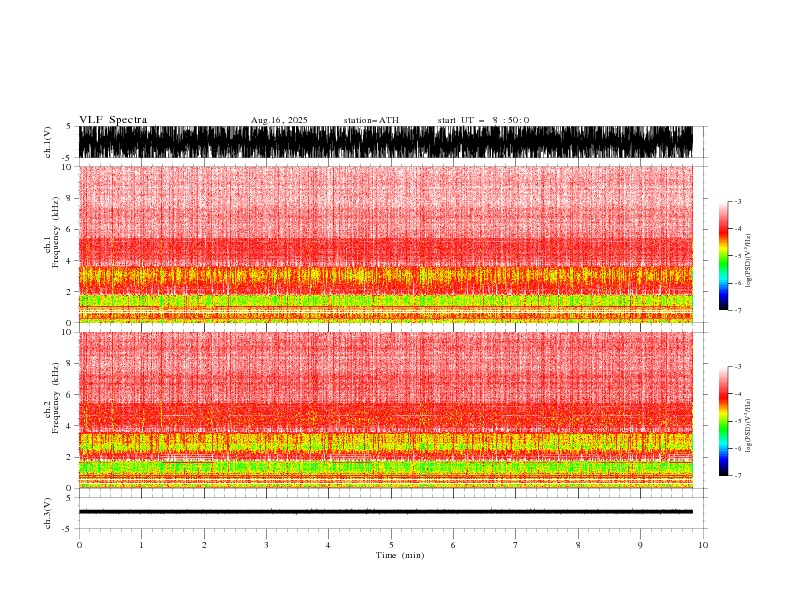Click the lower "log(PSD)(V²/Hz)" colorbar label
The image size is (792, 612).
(x=748, y=426)
